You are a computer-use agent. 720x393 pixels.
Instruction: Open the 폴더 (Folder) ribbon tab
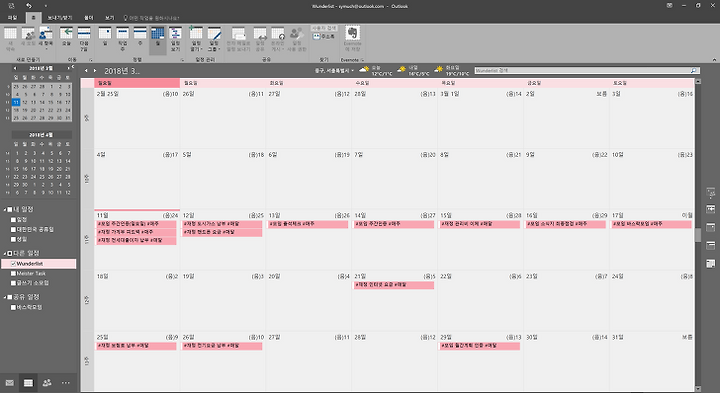[x=89, y=18]
